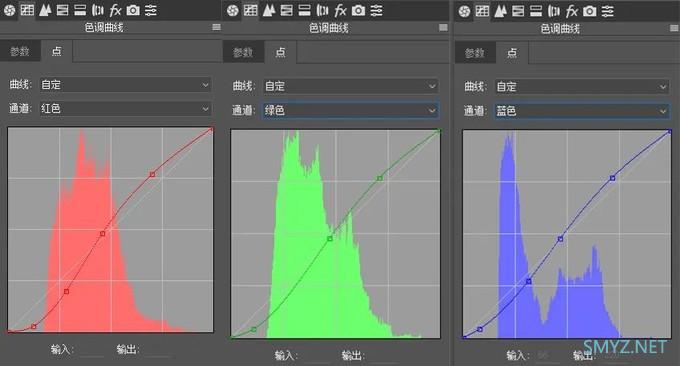Open Lens Corrections icon in blue channel panel
This screenshot has height=366, width=680.
(x=554, y=10)
